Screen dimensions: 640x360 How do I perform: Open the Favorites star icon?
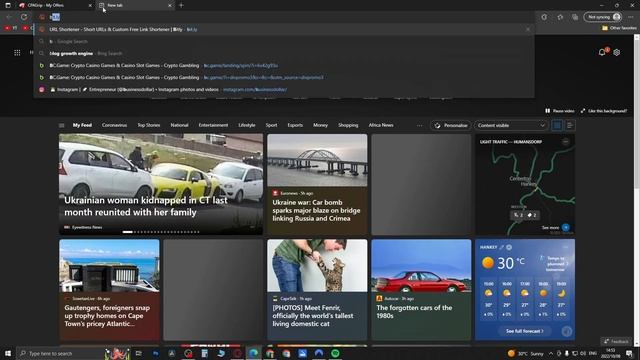(560, 17)
